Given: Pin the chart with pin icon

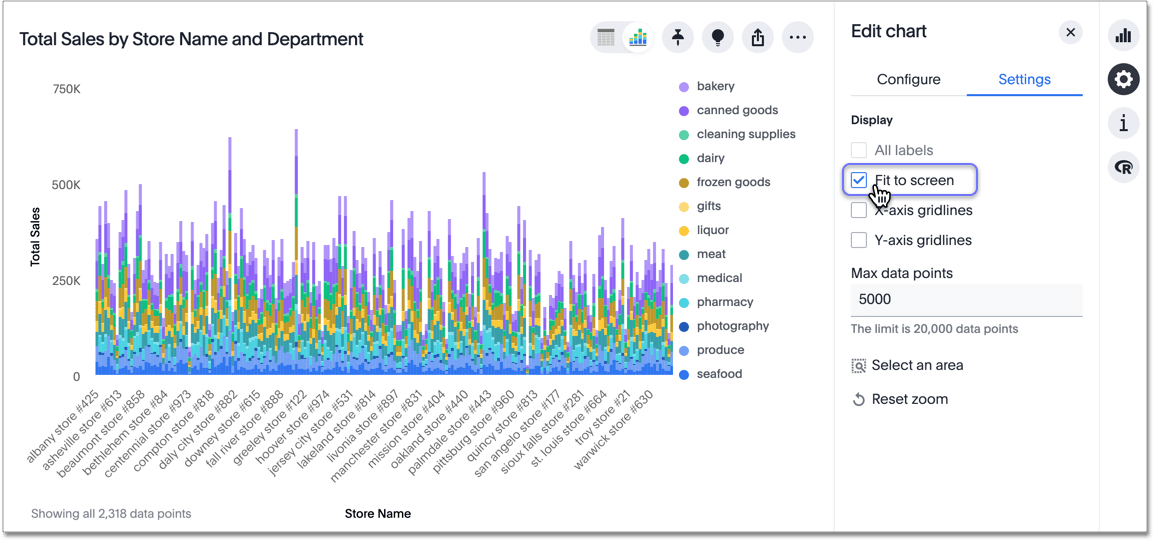Looking at the screenshot, I should 678,38.
